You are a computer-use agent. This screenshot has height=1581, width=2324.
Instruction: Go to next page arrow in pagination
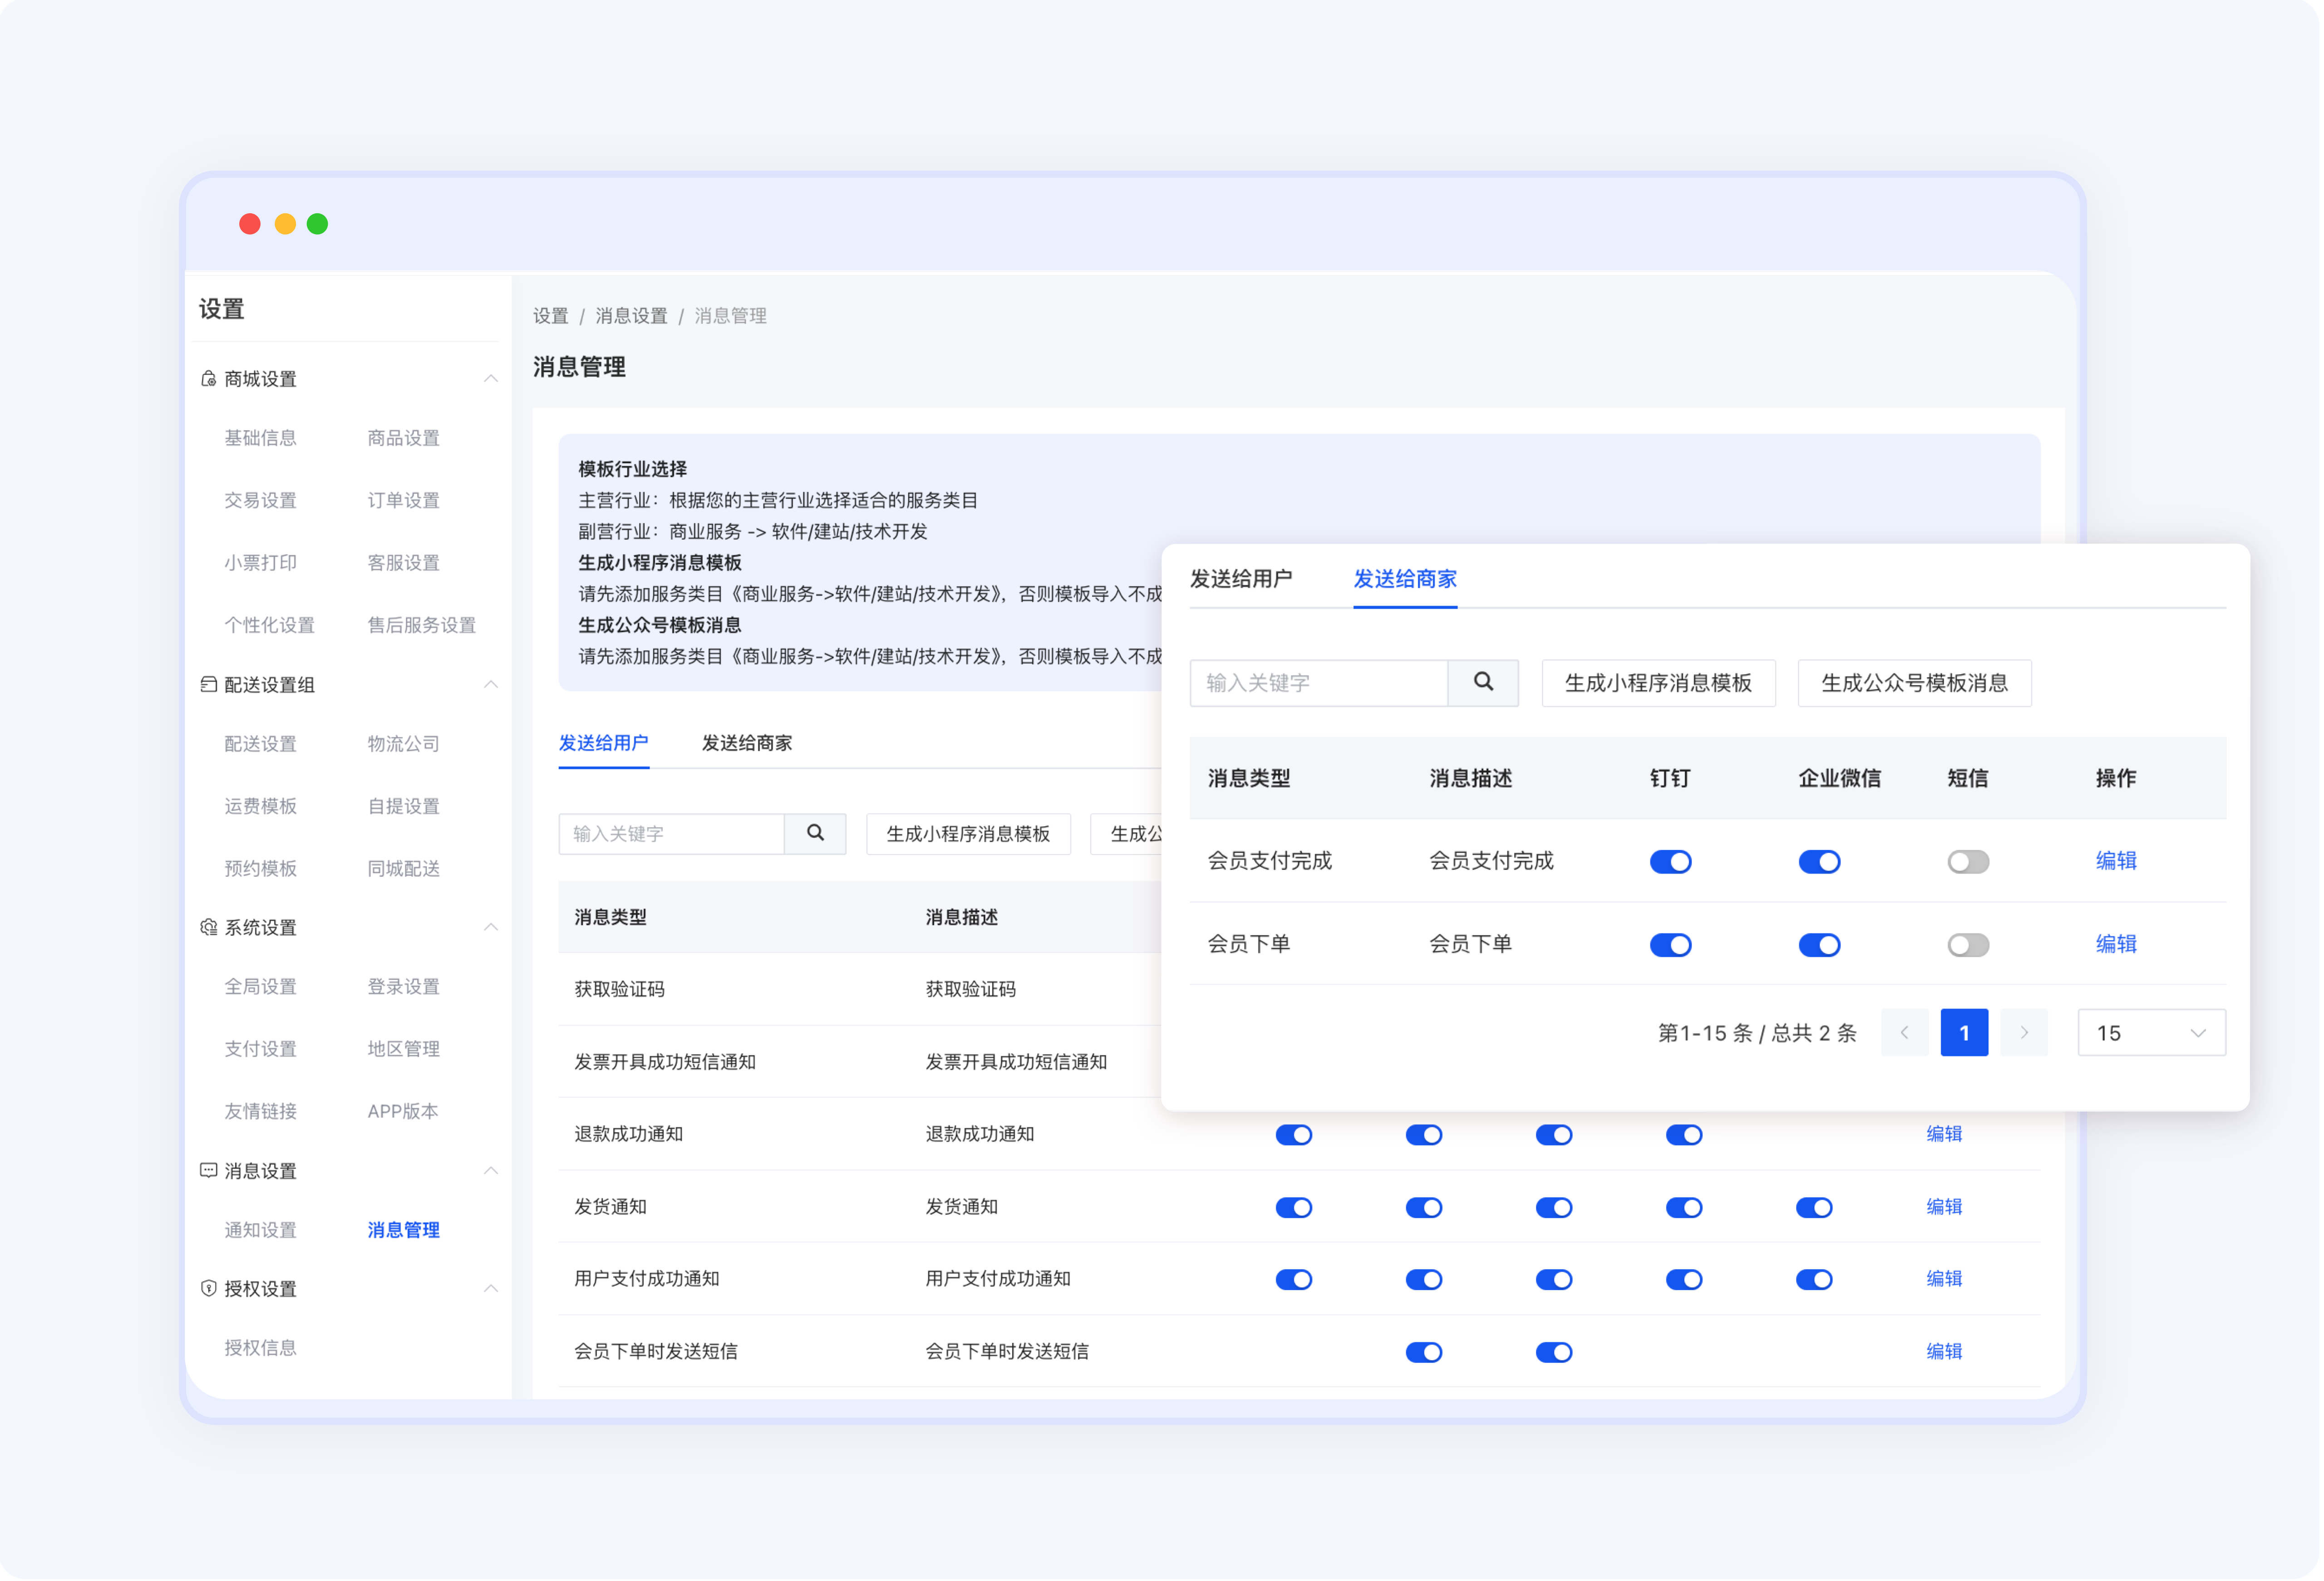[x=2023, y=1033]
